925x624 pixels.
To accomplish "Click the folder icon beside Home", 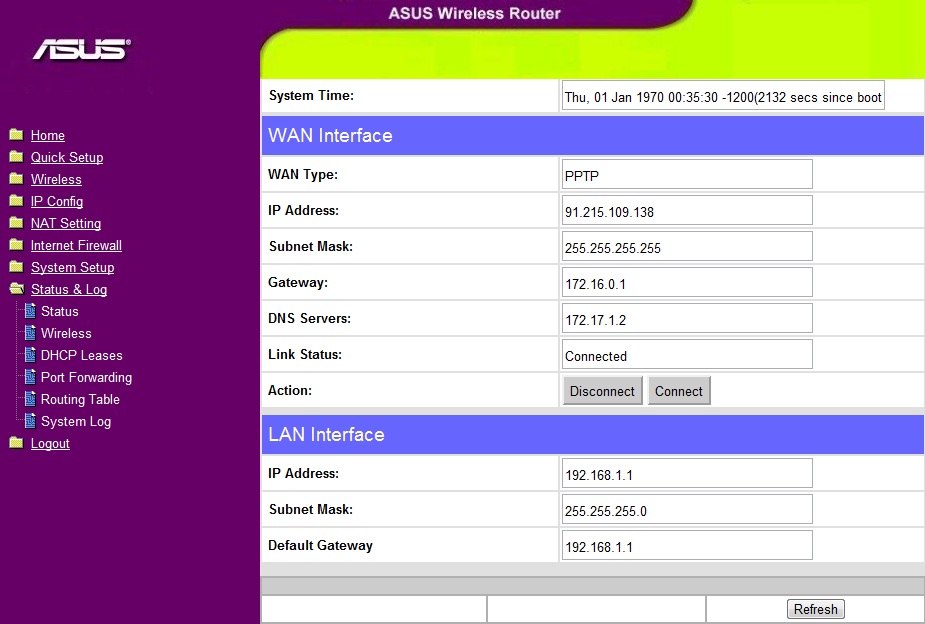I will 17,134.
